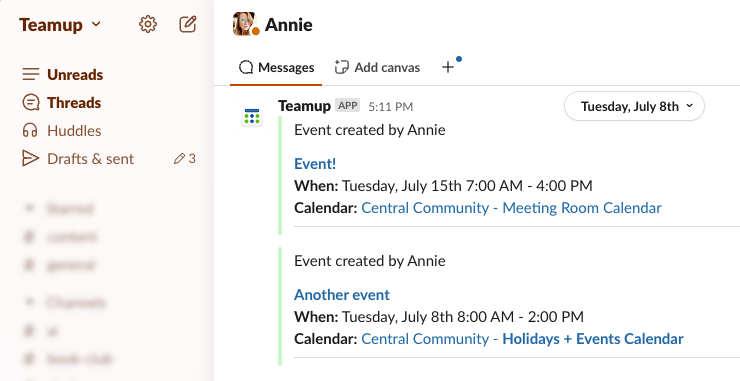Click the drafts count pencil badge showing 3
Screen dimensions: 740x381
pyautogui.click(x=185, y=159)
